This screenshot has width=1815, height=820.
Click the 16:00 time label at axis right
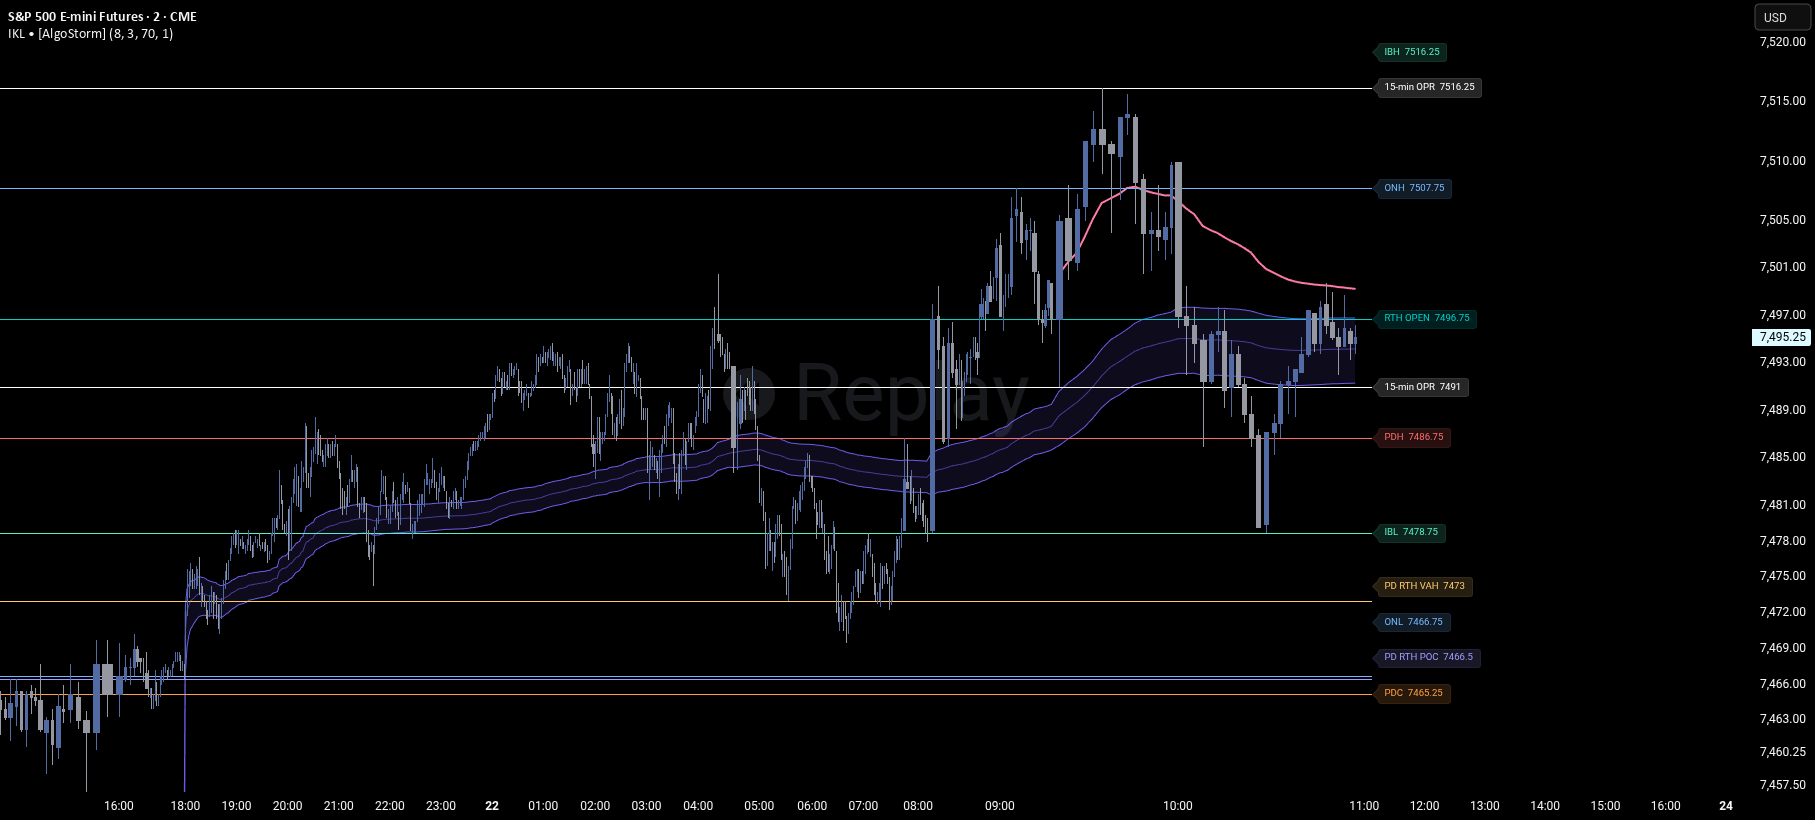(x=1665, y=806)
